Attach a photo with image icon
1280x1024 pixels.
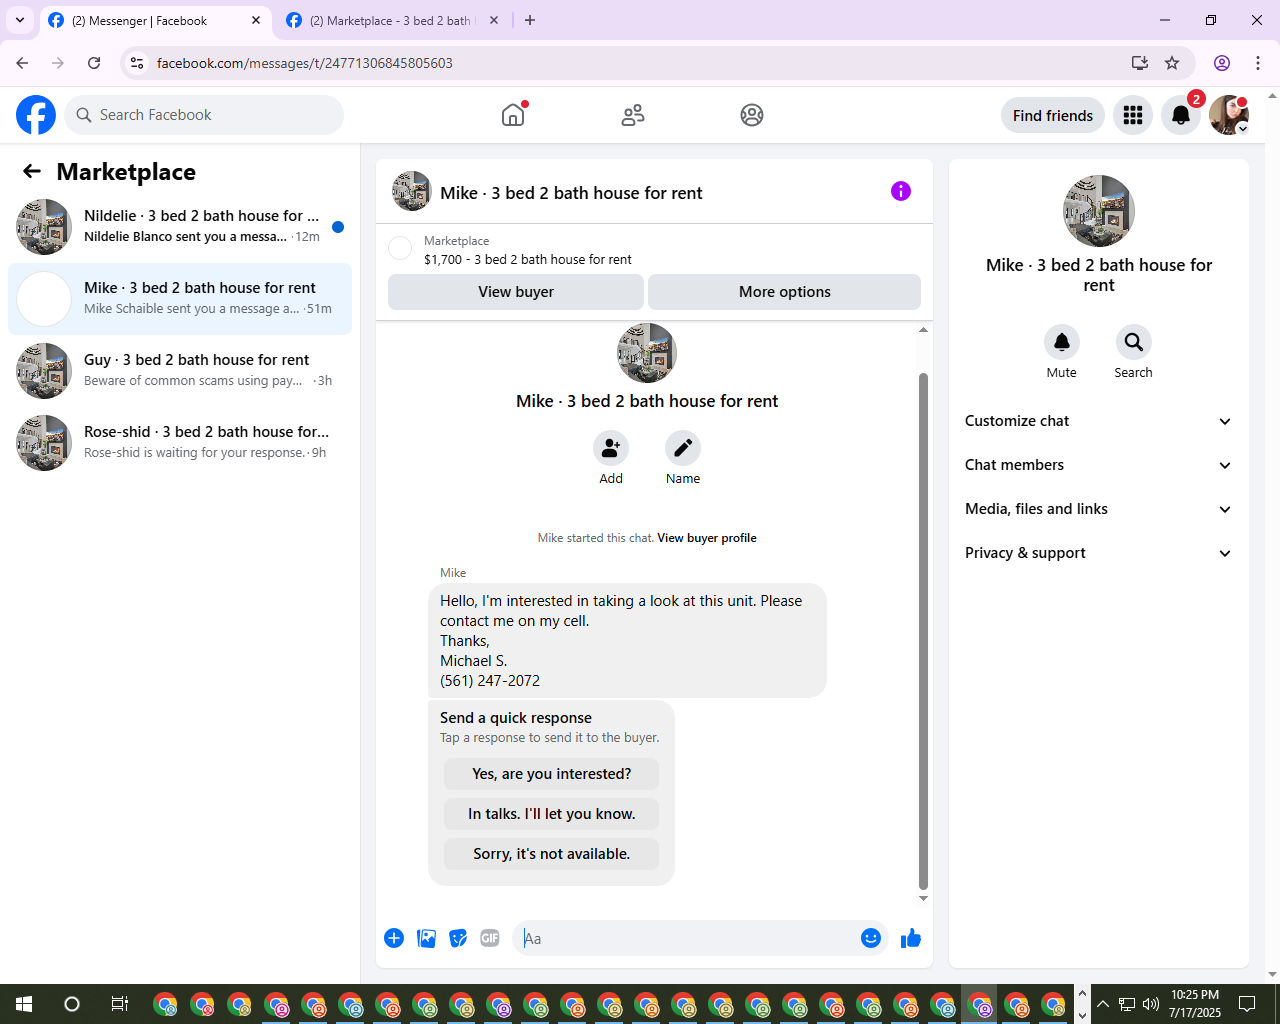pyautogui.click(x=426, y=938)
